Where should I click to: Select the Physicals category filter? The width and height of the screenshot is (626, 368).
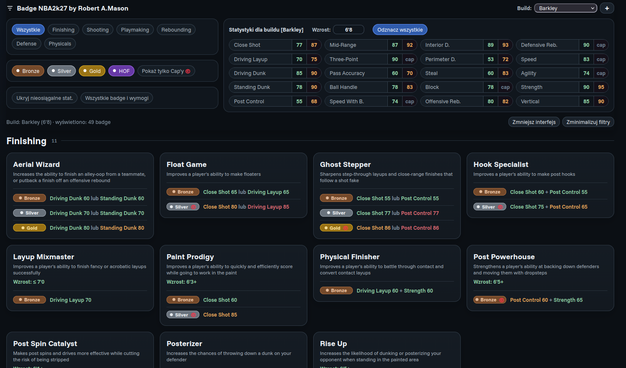coord(60,44)
